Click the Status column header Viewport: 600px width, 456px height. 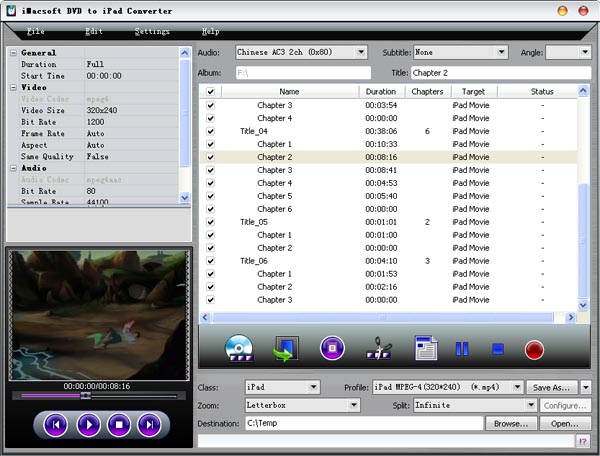[x=542, y=91]
